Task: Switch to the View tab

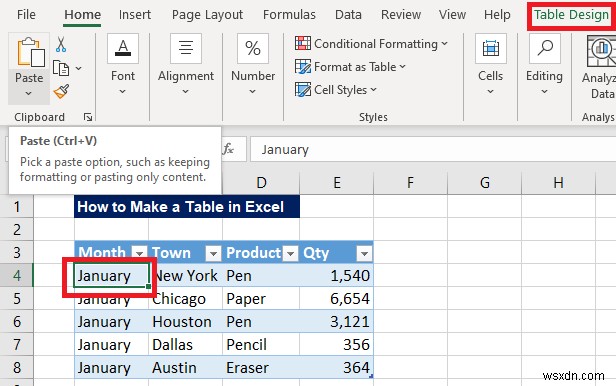Action: click(452, 15)
